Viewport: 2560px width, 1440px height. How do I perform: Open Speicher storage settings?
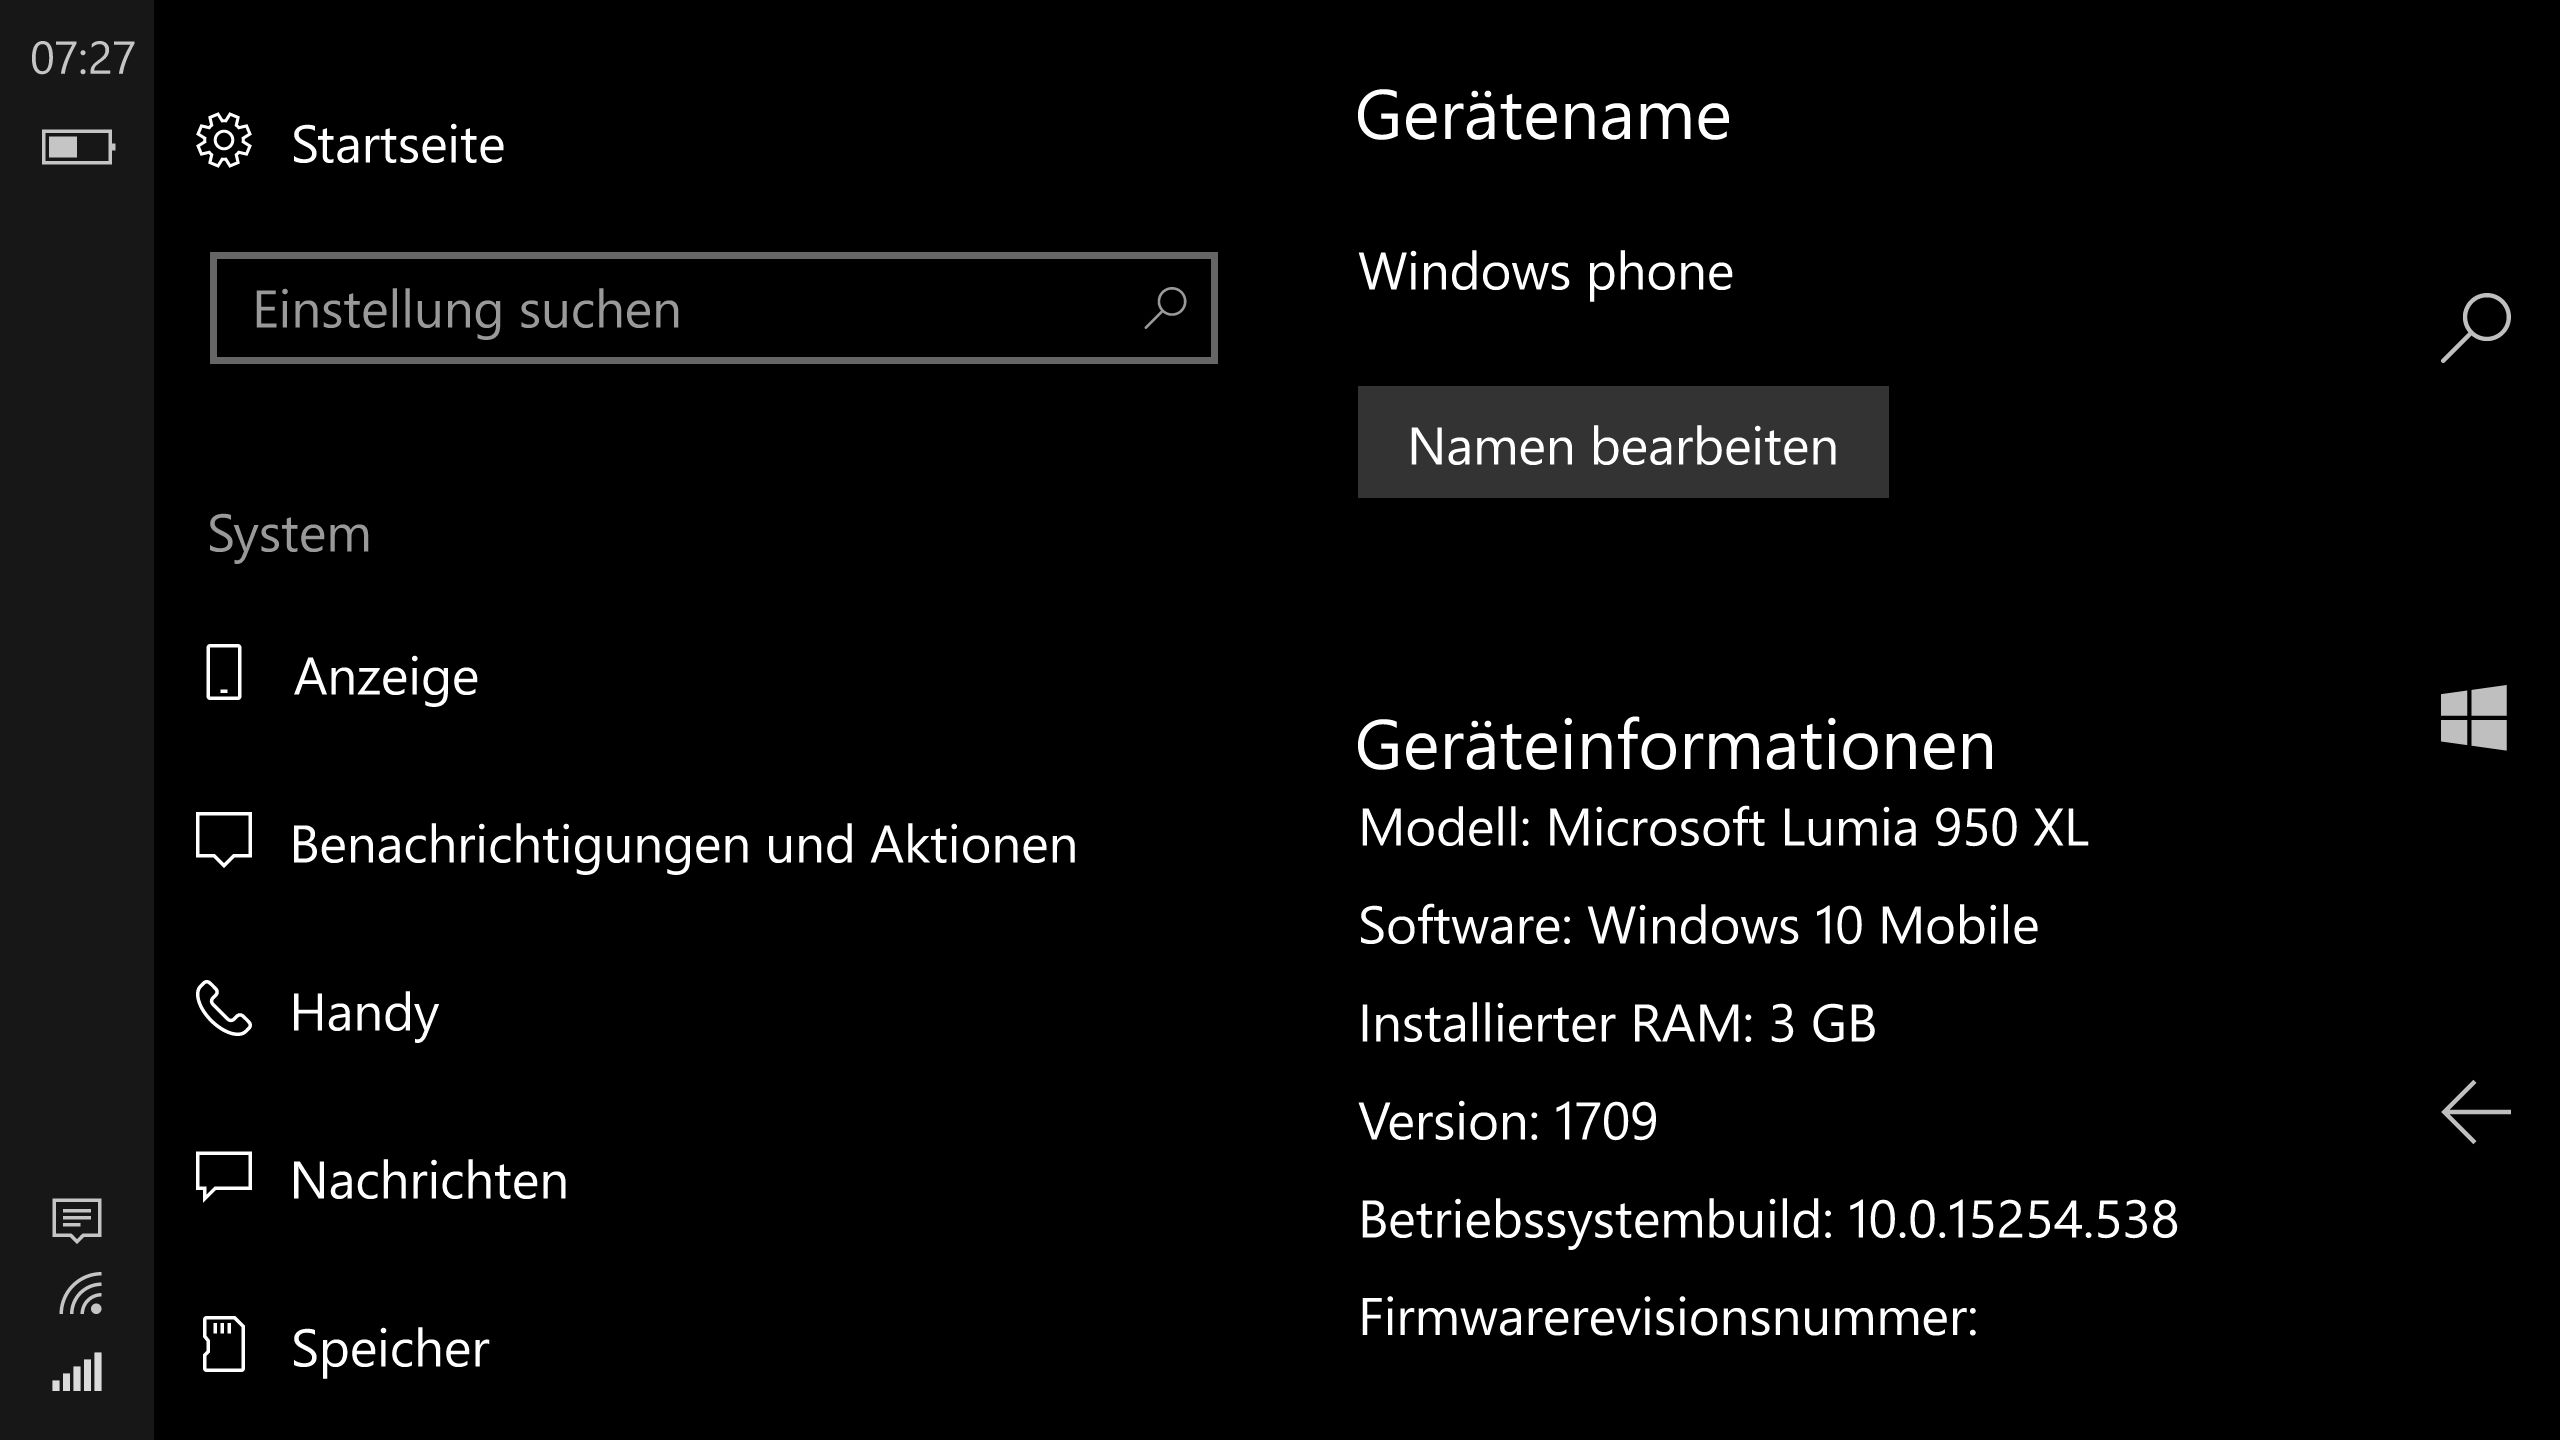(x=391, y=1349)
